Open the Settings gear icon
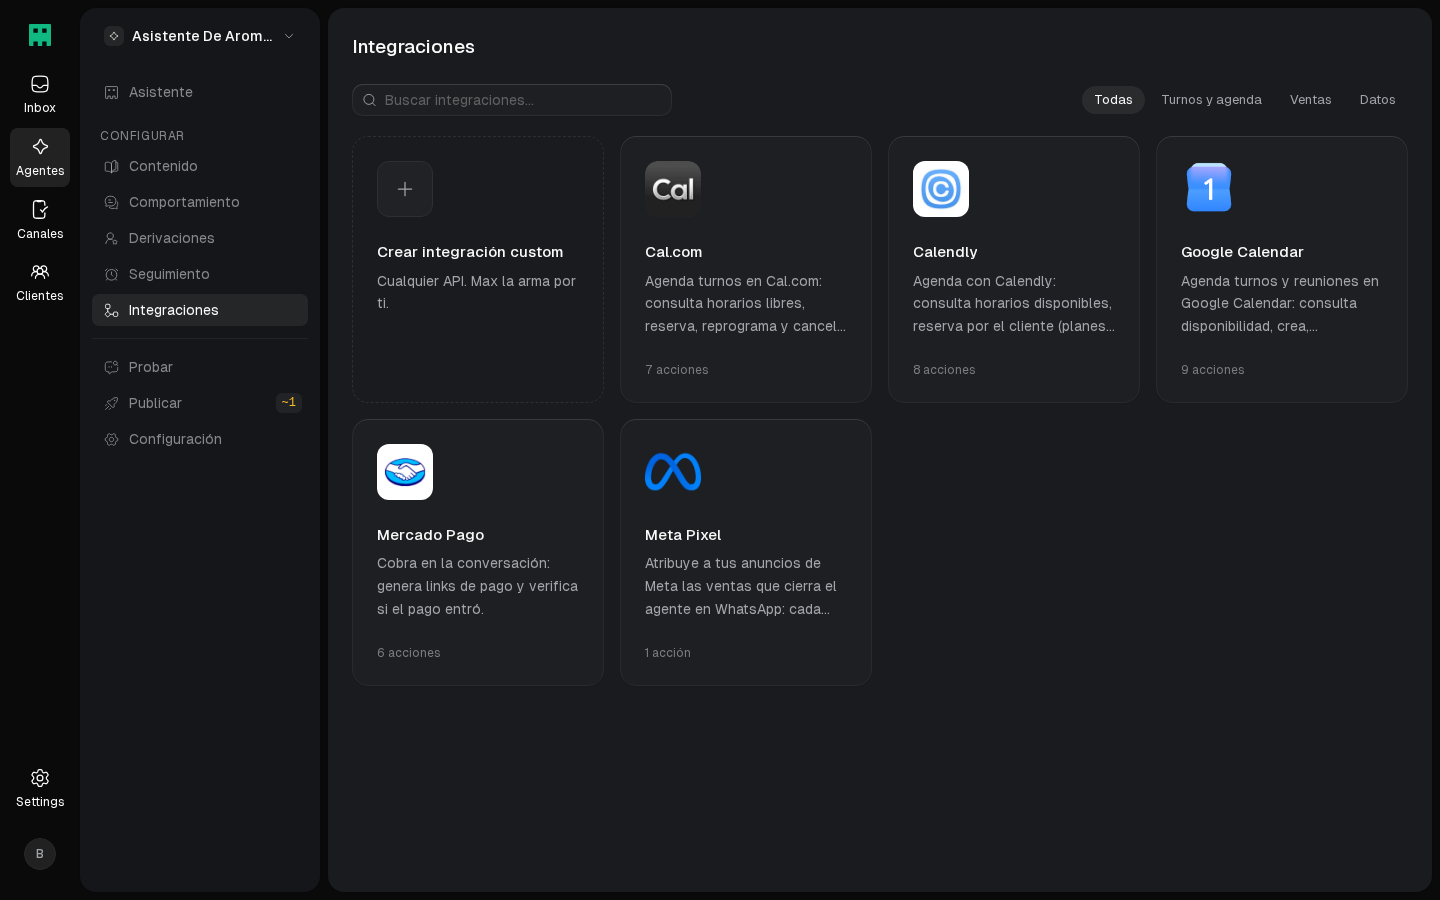Image resolution: width=1440 pixels, height=900 pixels. coord(40,778)
